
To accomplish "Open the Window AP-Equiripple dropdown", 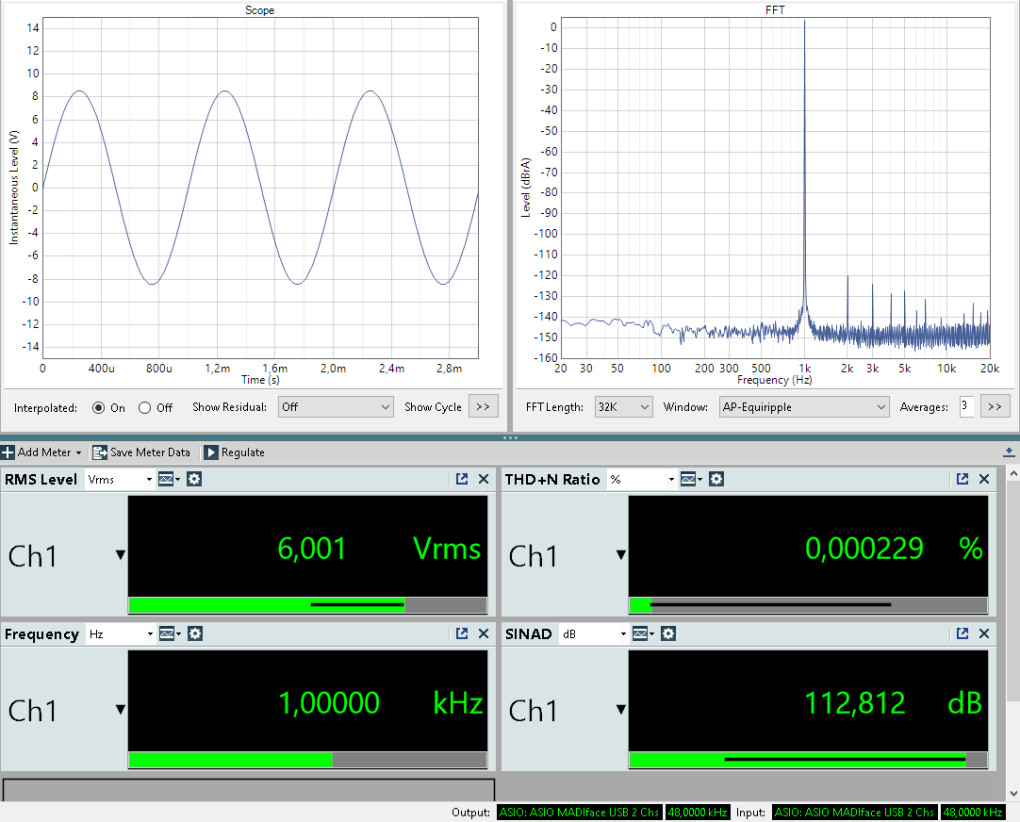I will point(804,407).
